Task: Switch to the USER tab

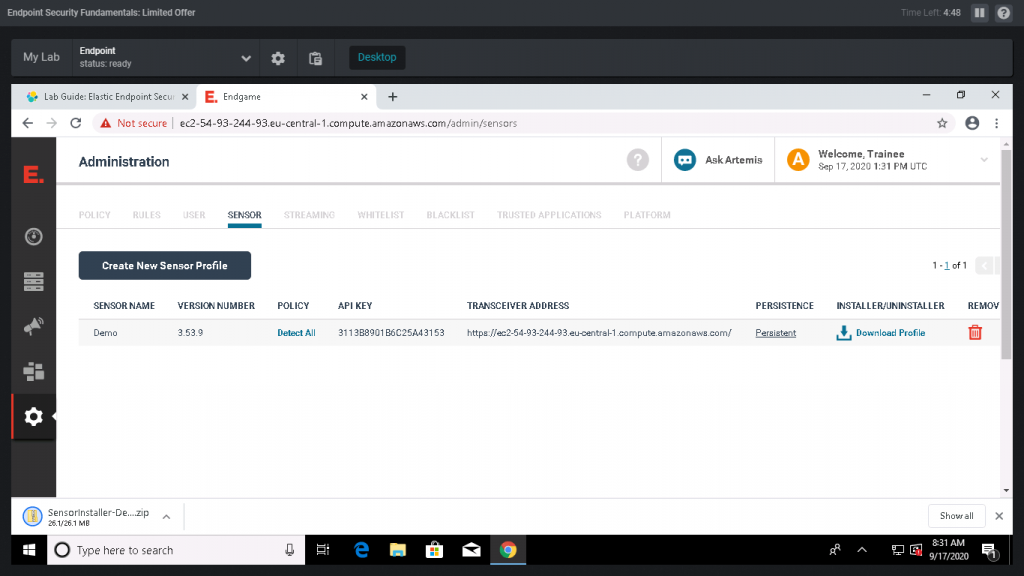Action: [194, 215]
